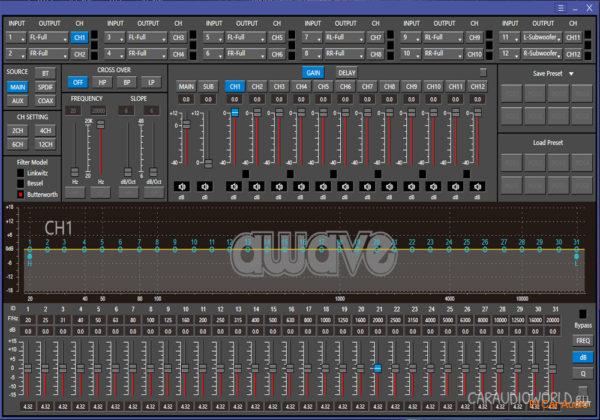Mute CH11 using its speaker icon
This screenshot has width=600, height=420.
[x=455, y=187]
